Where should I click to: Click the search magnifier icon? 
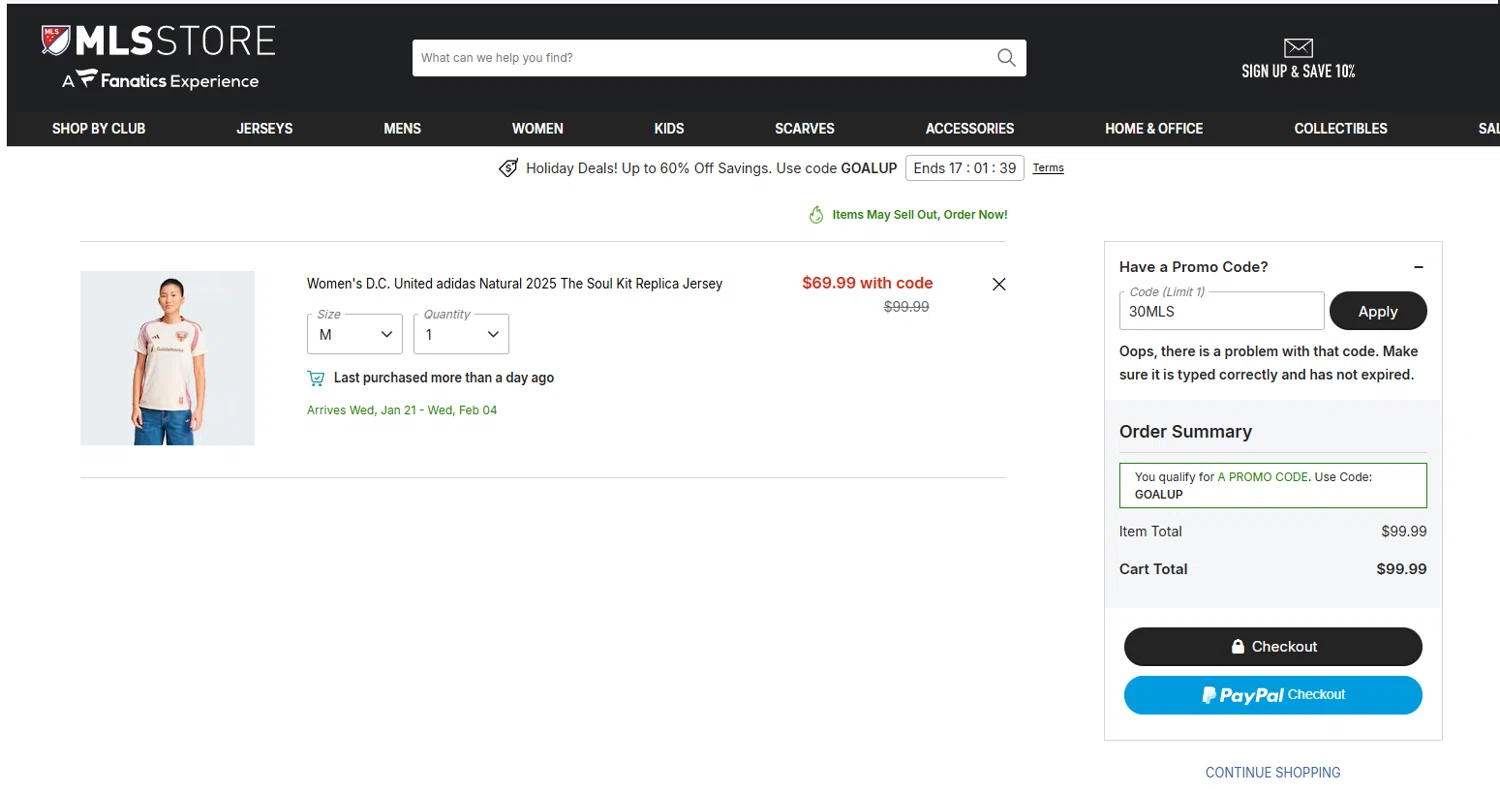point(1006,58)
